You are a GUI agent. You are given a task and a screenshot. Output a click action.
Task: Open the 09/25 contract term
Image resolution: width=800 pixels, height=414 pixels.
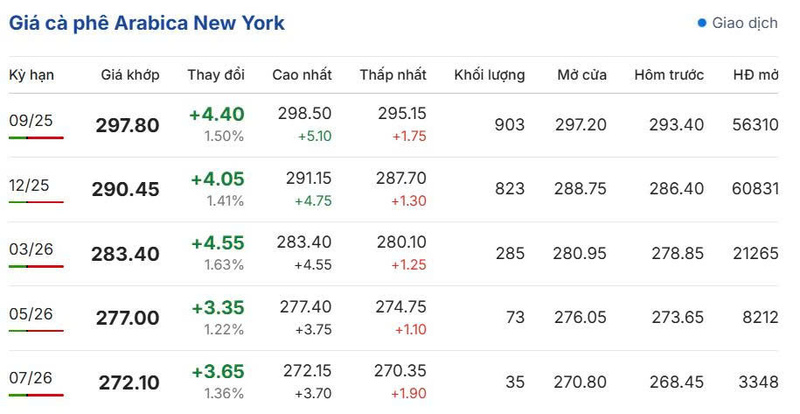pos(31,120)
